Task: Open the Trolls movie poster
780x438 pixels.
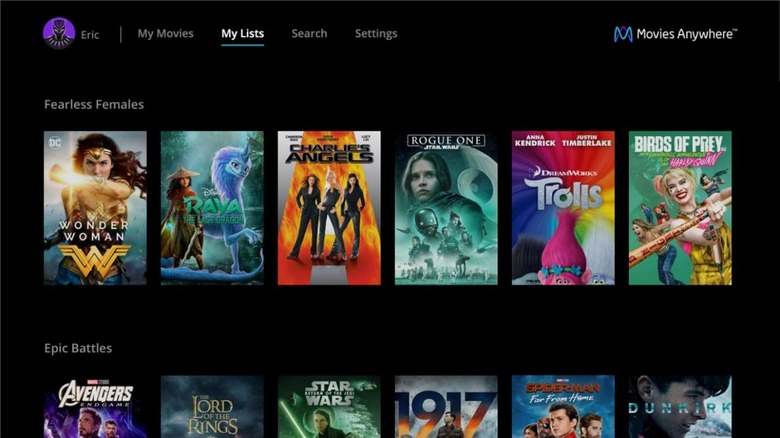Action: [563, 208]
